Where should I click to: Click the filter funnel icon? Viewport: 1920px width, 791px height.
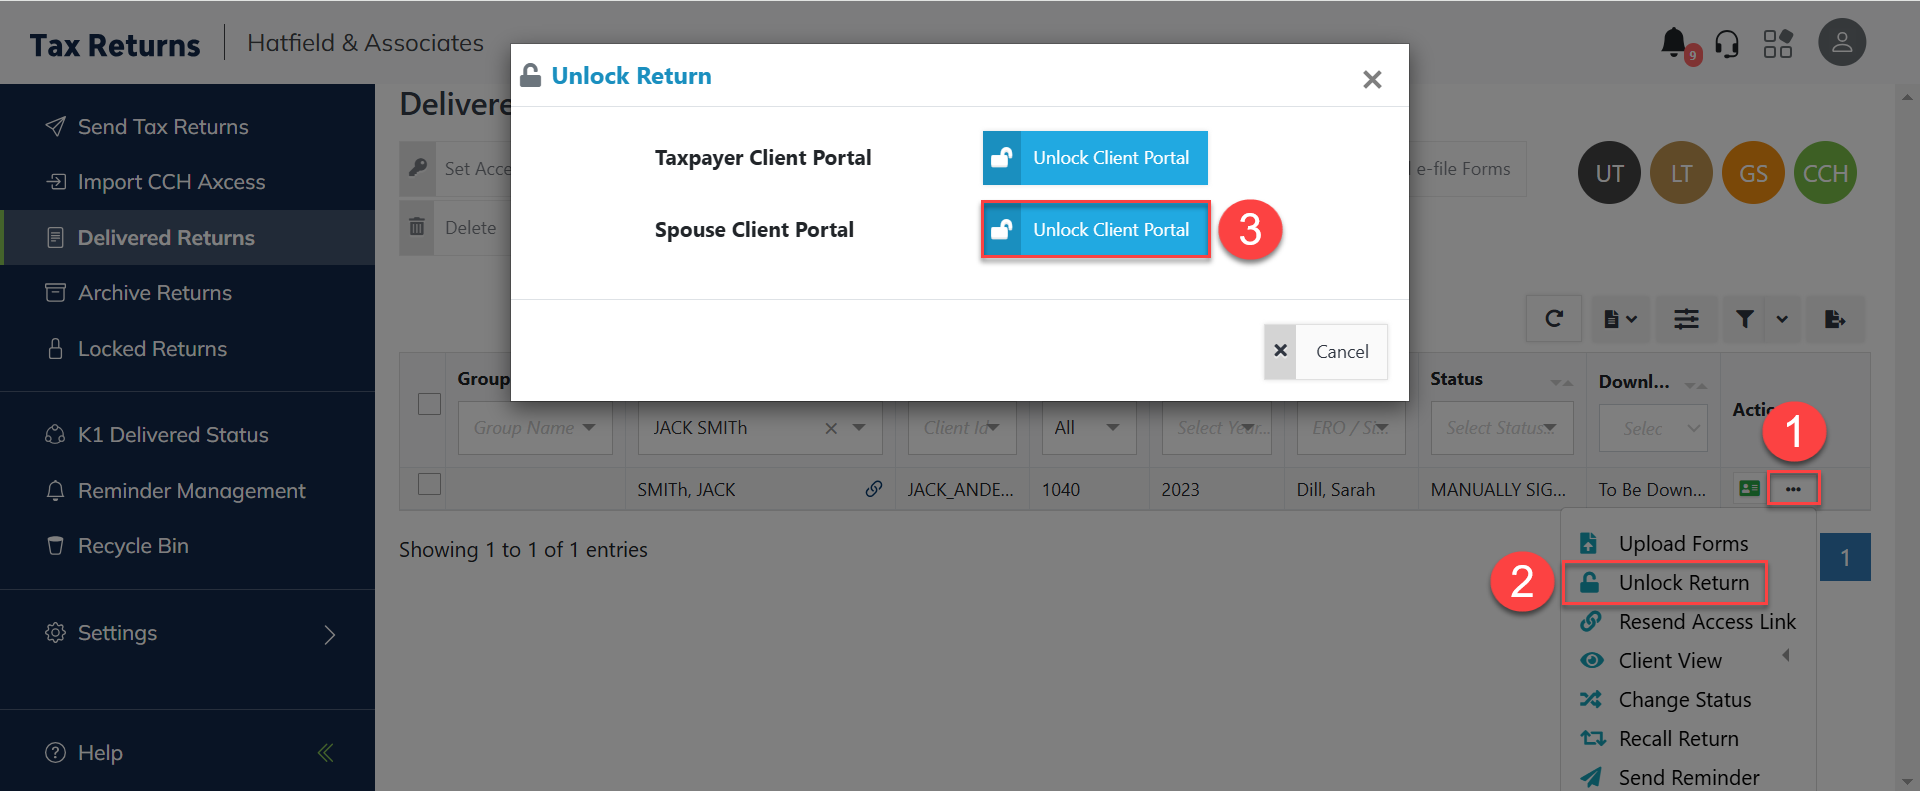[1745, 319]
